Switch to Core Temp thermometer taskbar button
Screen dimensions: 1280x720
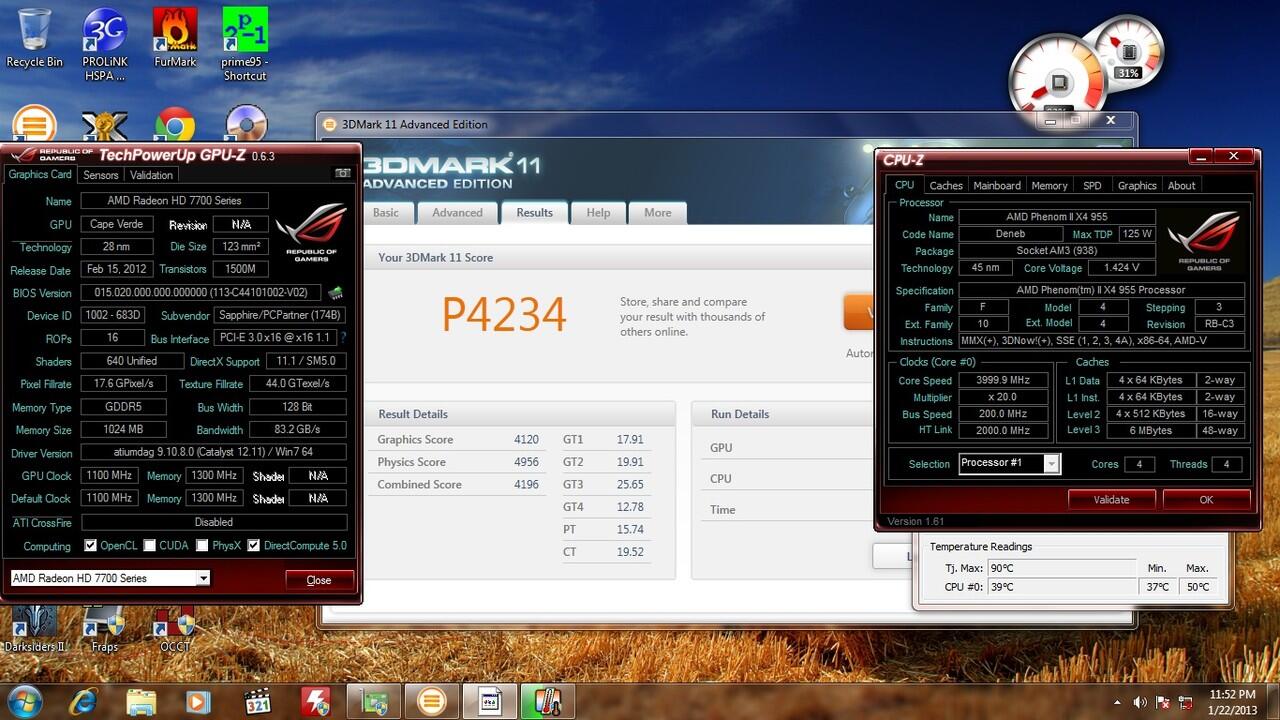coord(547,700)
